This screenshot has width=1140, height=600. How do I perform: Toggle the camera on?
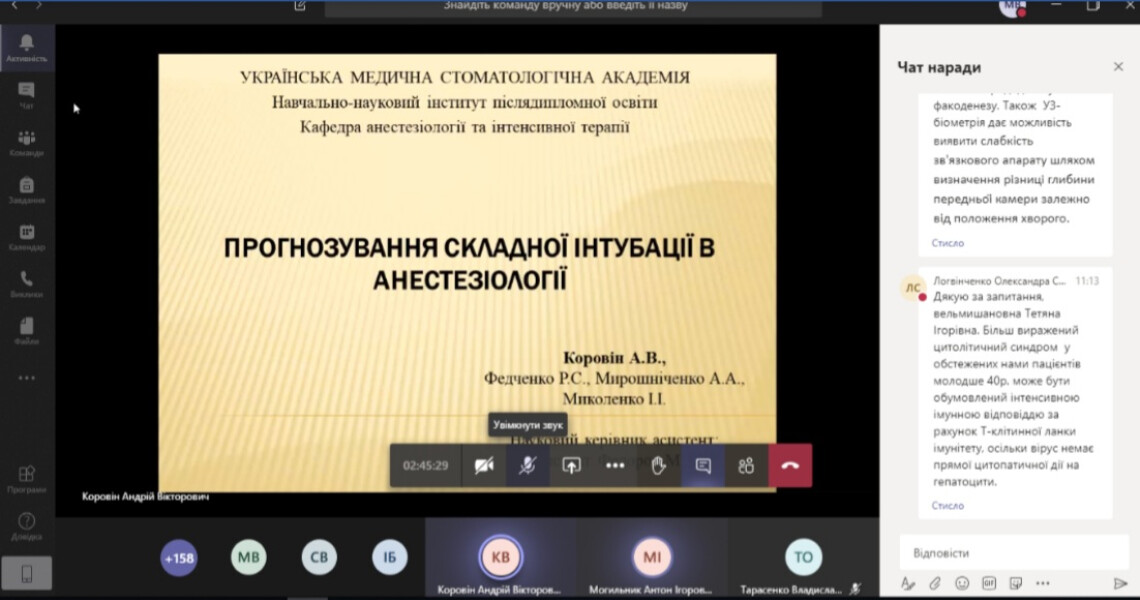tap(484, 466)
